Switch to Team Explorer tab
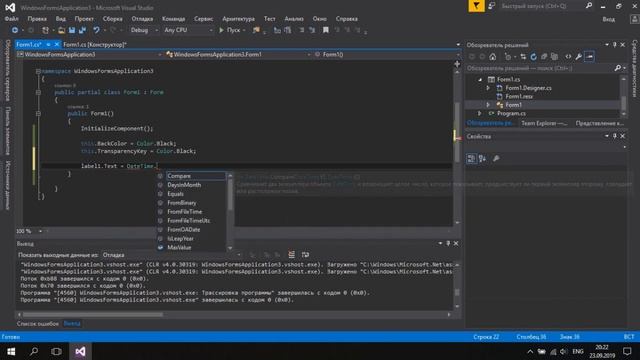The width and height of the screenshot is (640, 360). 544,123
